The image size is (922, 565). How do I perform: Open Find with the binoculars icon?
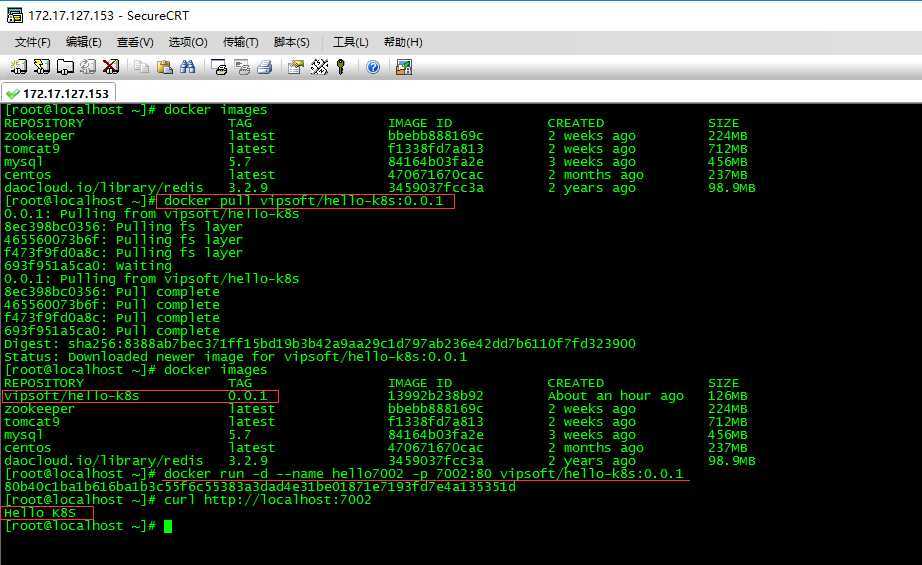188,67
